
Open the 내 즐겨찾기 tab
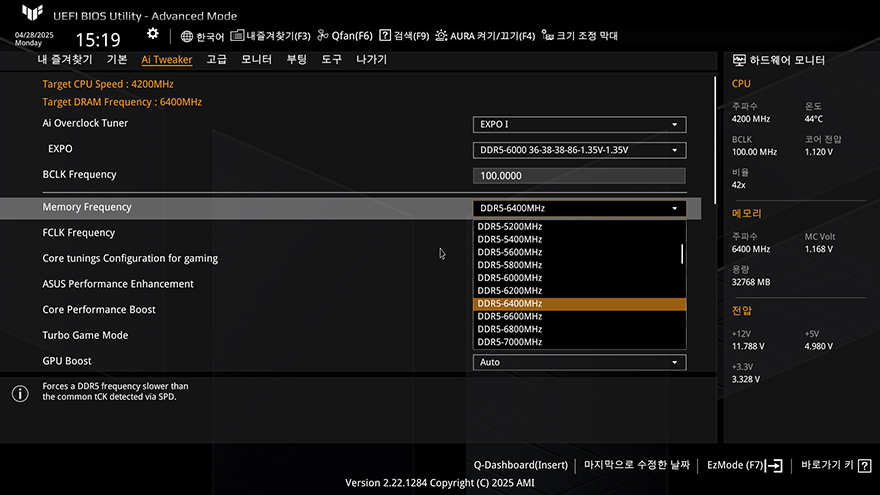click(65, 59)
